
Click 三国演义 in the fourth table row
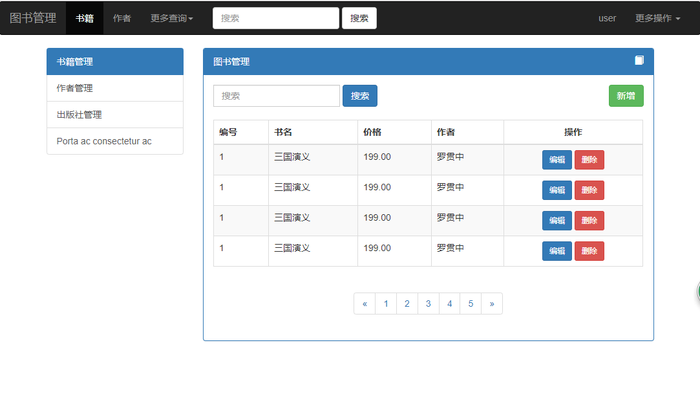tap(292, 248)
